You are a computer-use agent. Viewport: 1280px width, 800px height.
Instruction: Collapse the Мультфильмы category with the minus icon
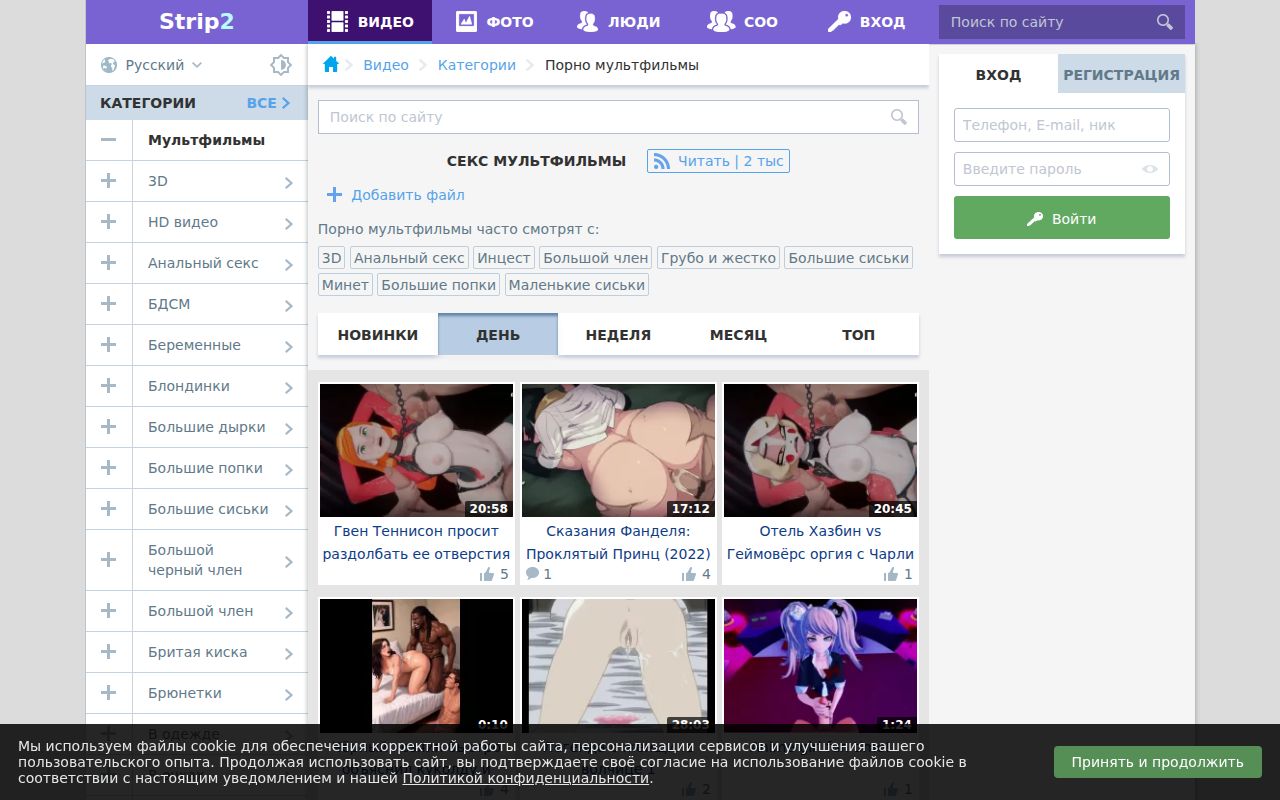[109, 140]
